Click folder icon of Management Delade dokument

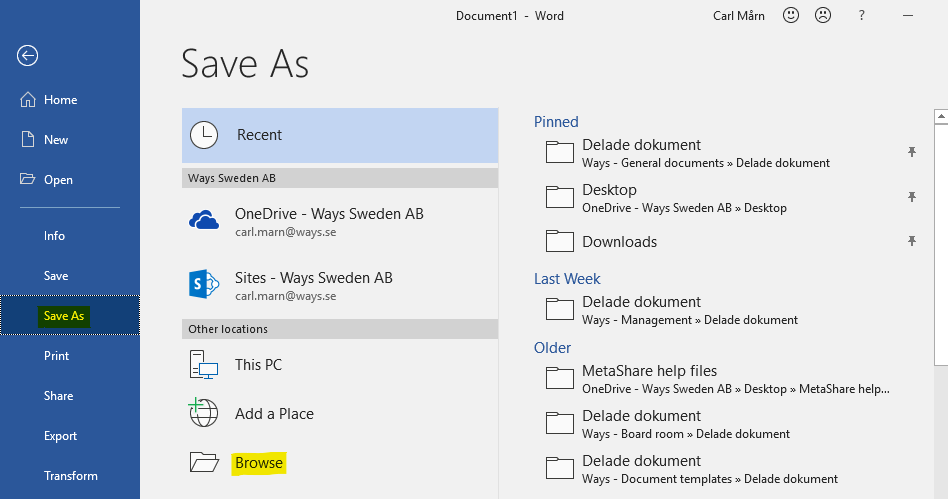(x=560, y=308)
